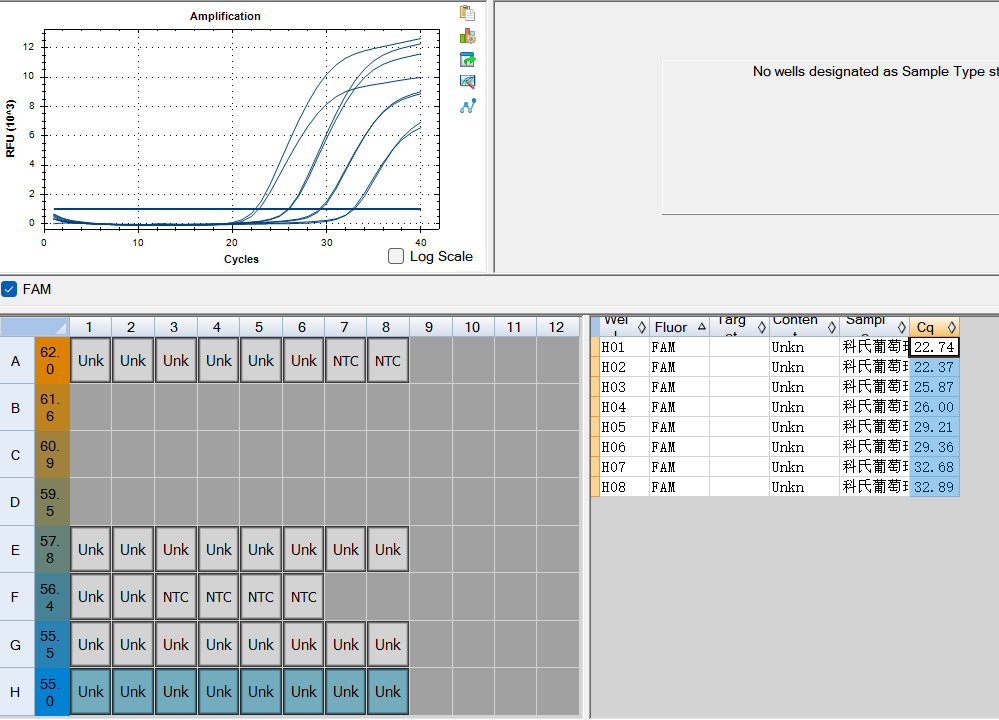Click the Cq value 25.87
This screenshot has width=999, height=720.
(934, 387)
